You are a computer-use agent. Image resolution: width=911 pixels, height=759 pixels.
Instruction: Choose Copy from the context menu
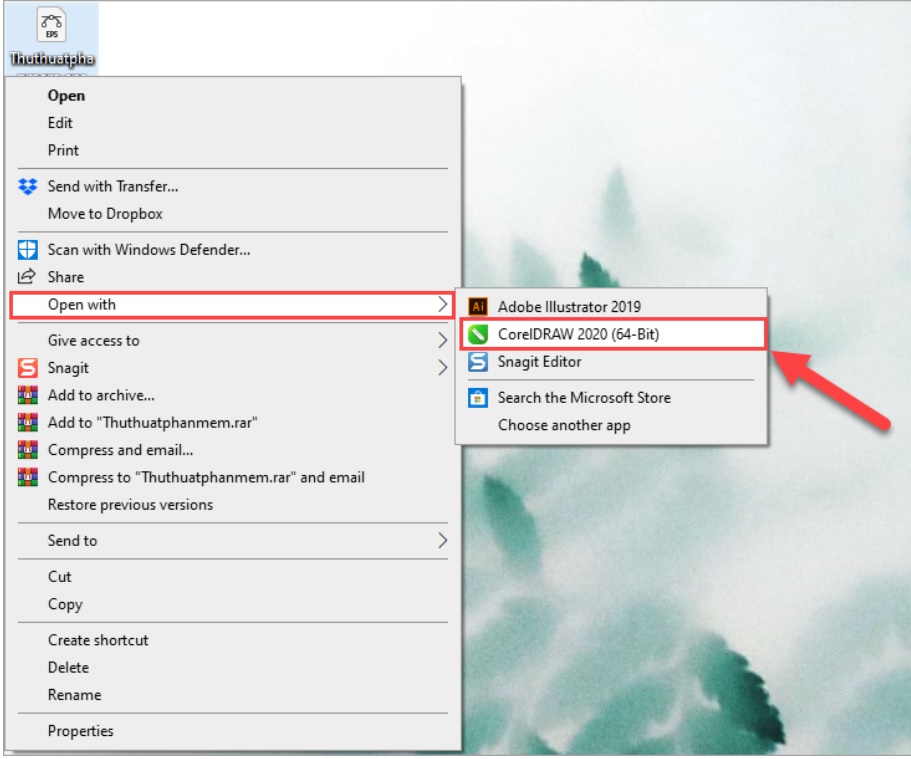[x=233, y=604]
